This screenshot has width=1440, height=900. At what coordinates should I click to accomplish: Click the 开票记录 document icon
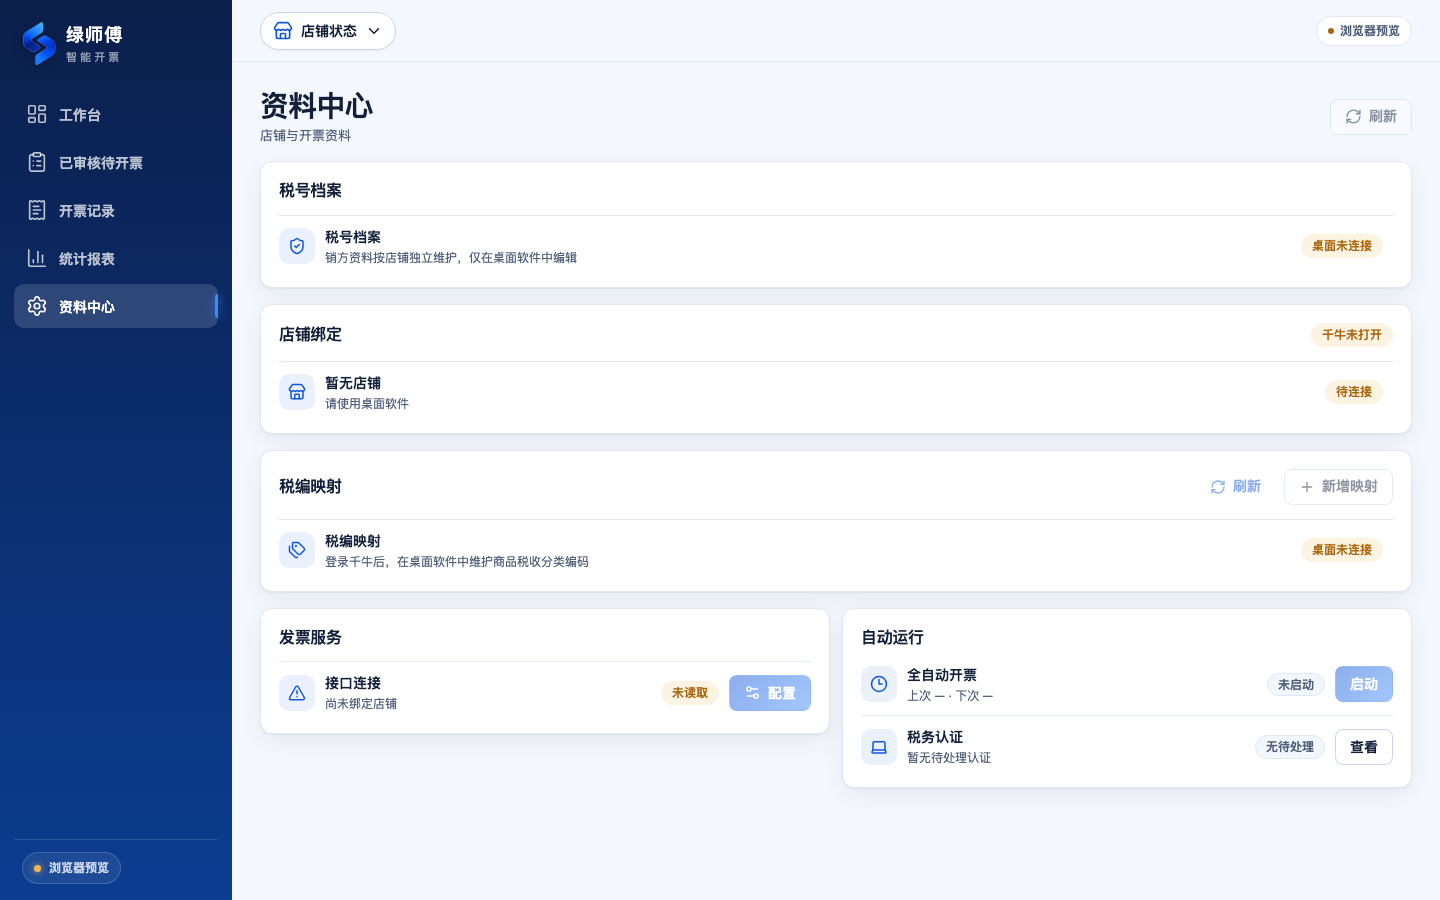(x=37, y=210)
